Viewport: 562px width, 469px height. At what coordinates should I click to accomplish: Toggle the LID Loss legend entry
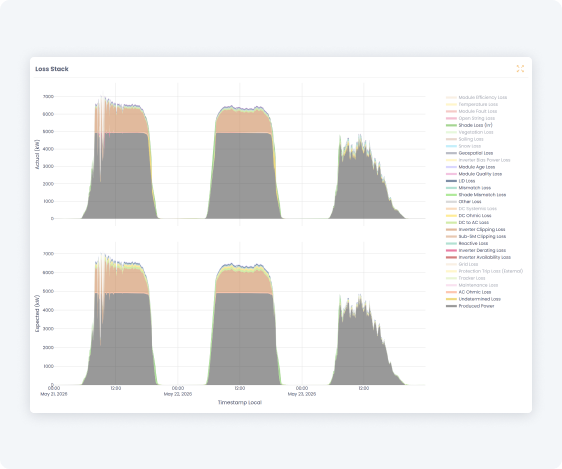point(461,181)
